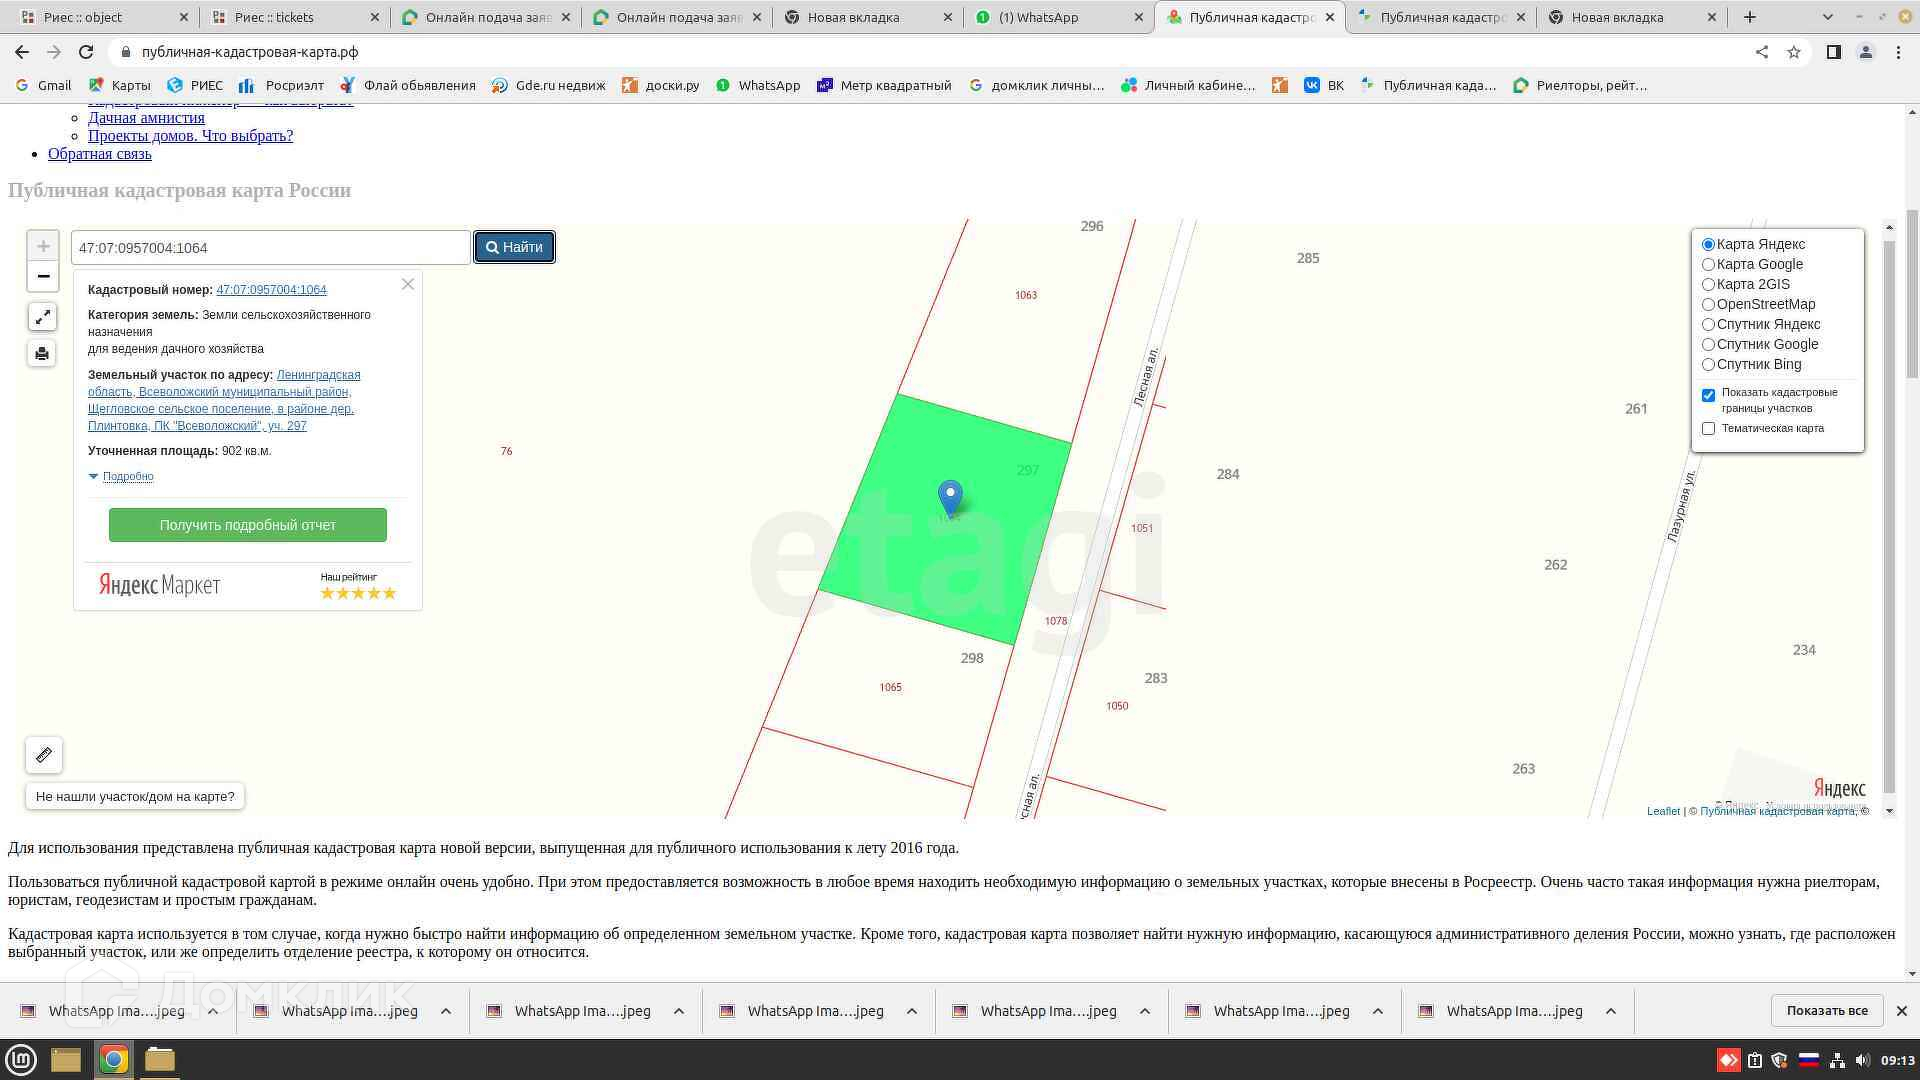Switch to the (1) WhatsApp tab

[x=1040, y=17]
